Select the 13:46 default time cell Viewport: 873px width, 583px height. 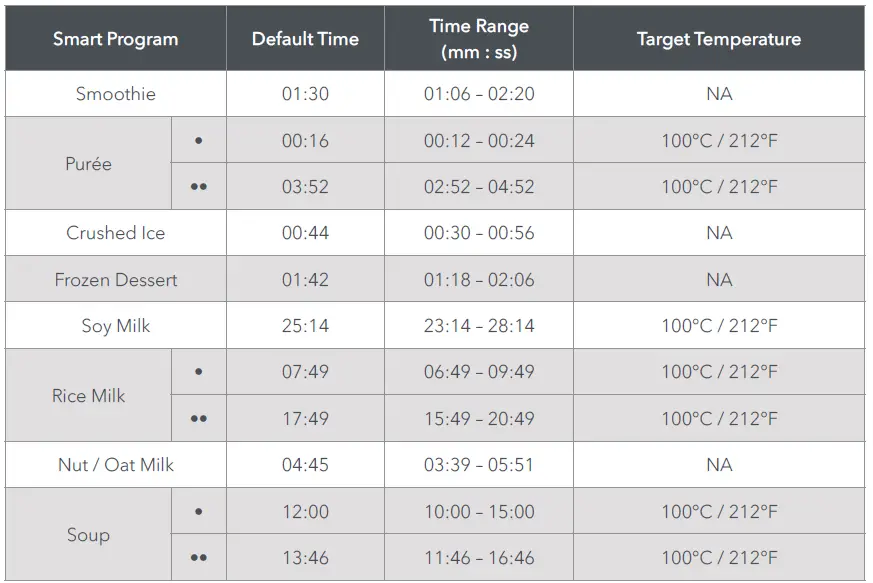pyautogui.click(x=305, y=558)
